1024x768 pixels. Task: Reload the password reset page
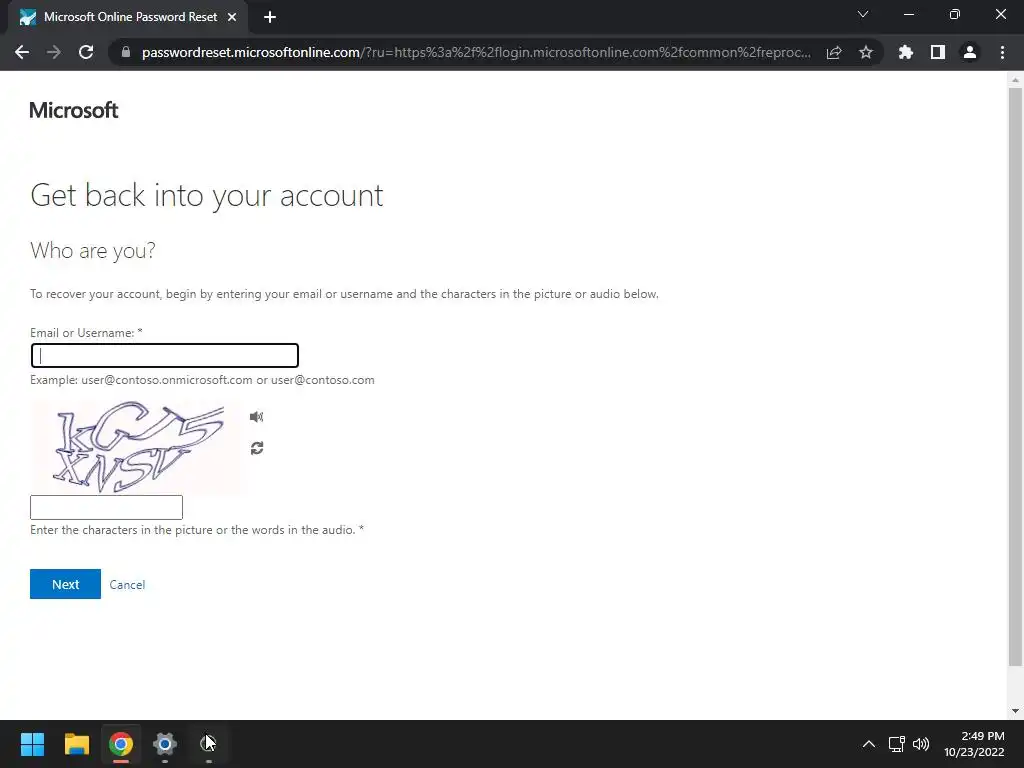tap(86, 52)
